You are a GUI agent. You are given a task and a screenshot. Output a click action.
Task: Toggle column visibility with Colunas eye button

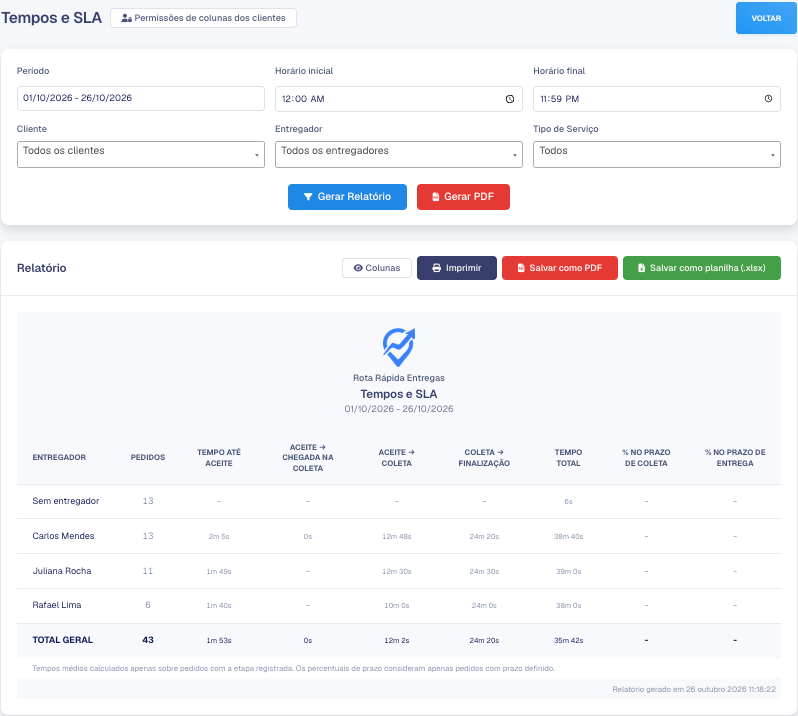377,268
